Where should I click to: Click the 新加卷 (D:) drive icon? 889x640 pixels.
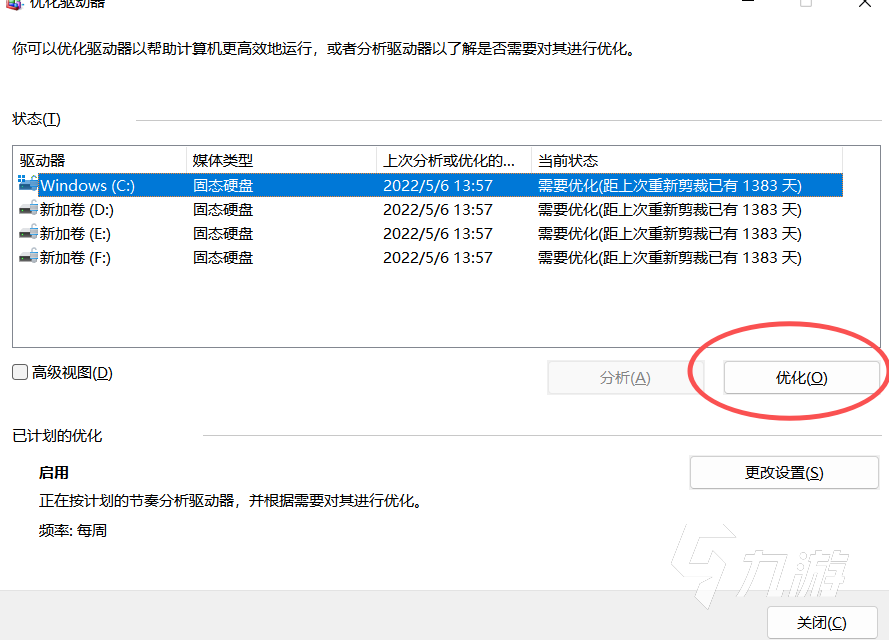click(27, 209)
